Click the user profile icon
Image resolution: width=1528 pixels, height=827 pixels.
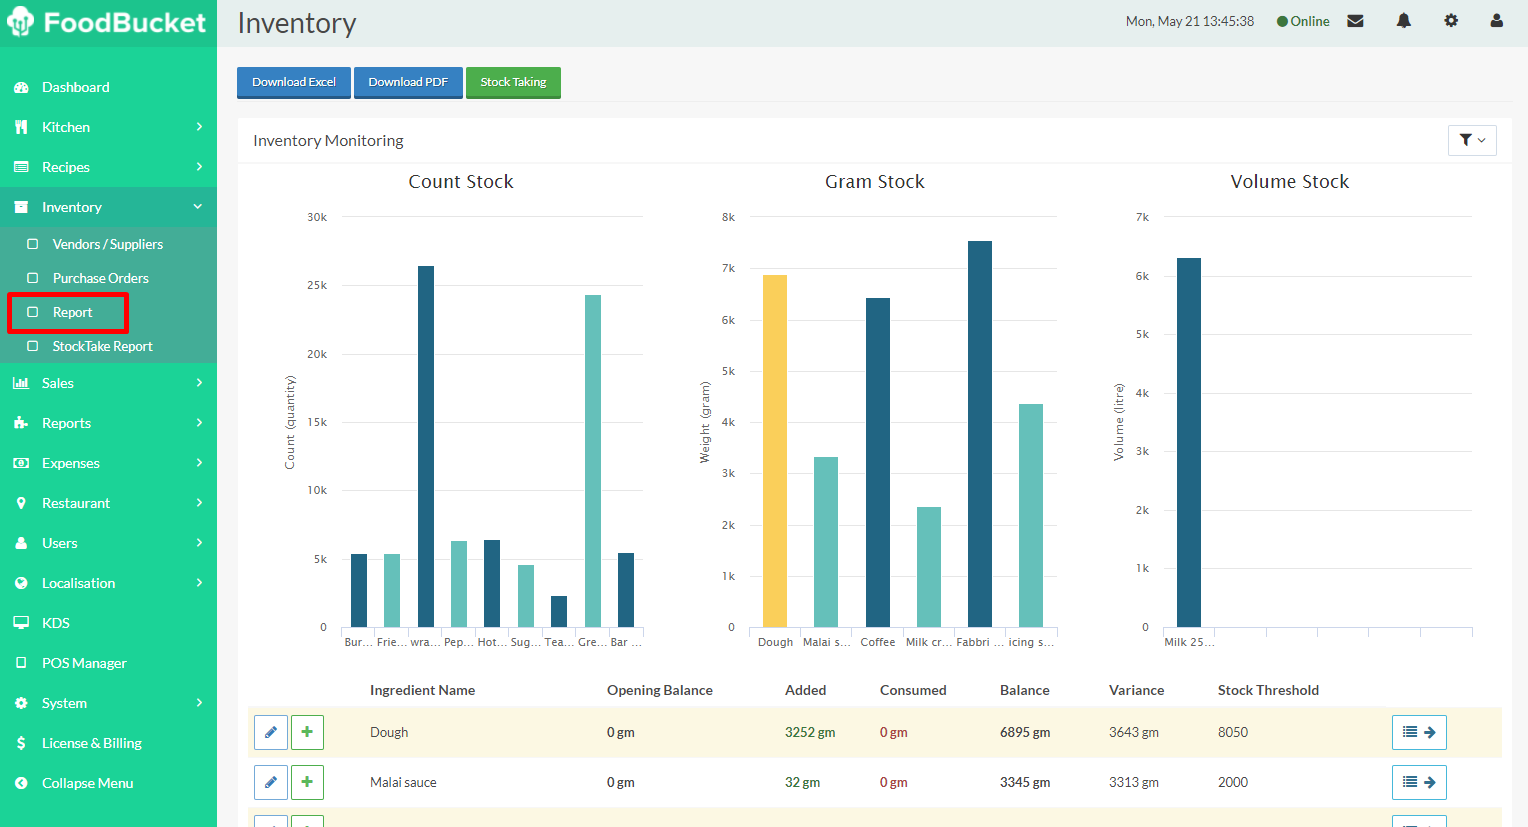(x=1496, y=21)
